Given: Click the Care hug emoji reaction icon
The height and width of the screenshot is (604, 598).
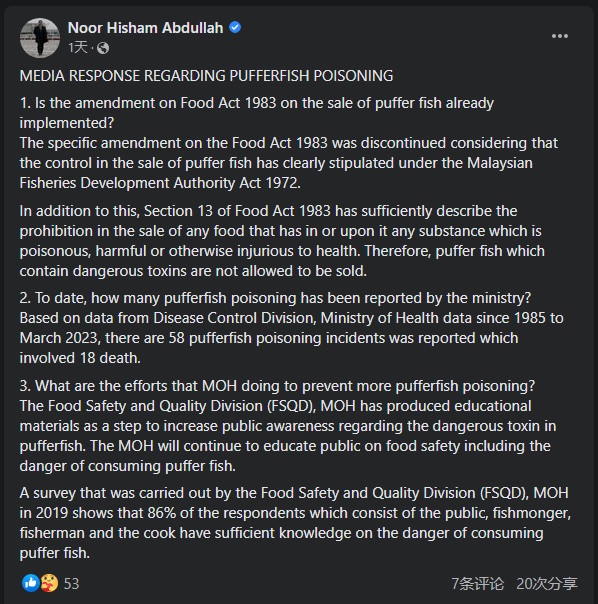Looking at the screenshot, I should [x=49, y=583].
